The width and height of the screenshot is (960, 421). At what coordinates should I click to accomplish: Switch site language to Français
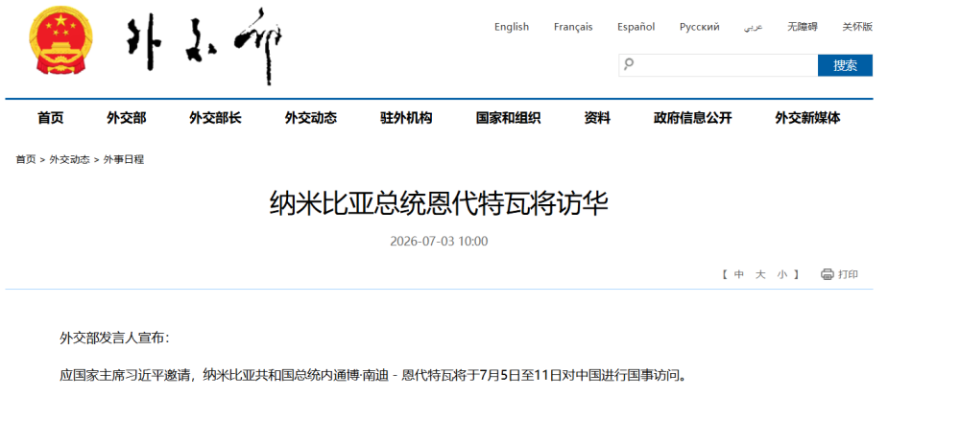point(573,27)
